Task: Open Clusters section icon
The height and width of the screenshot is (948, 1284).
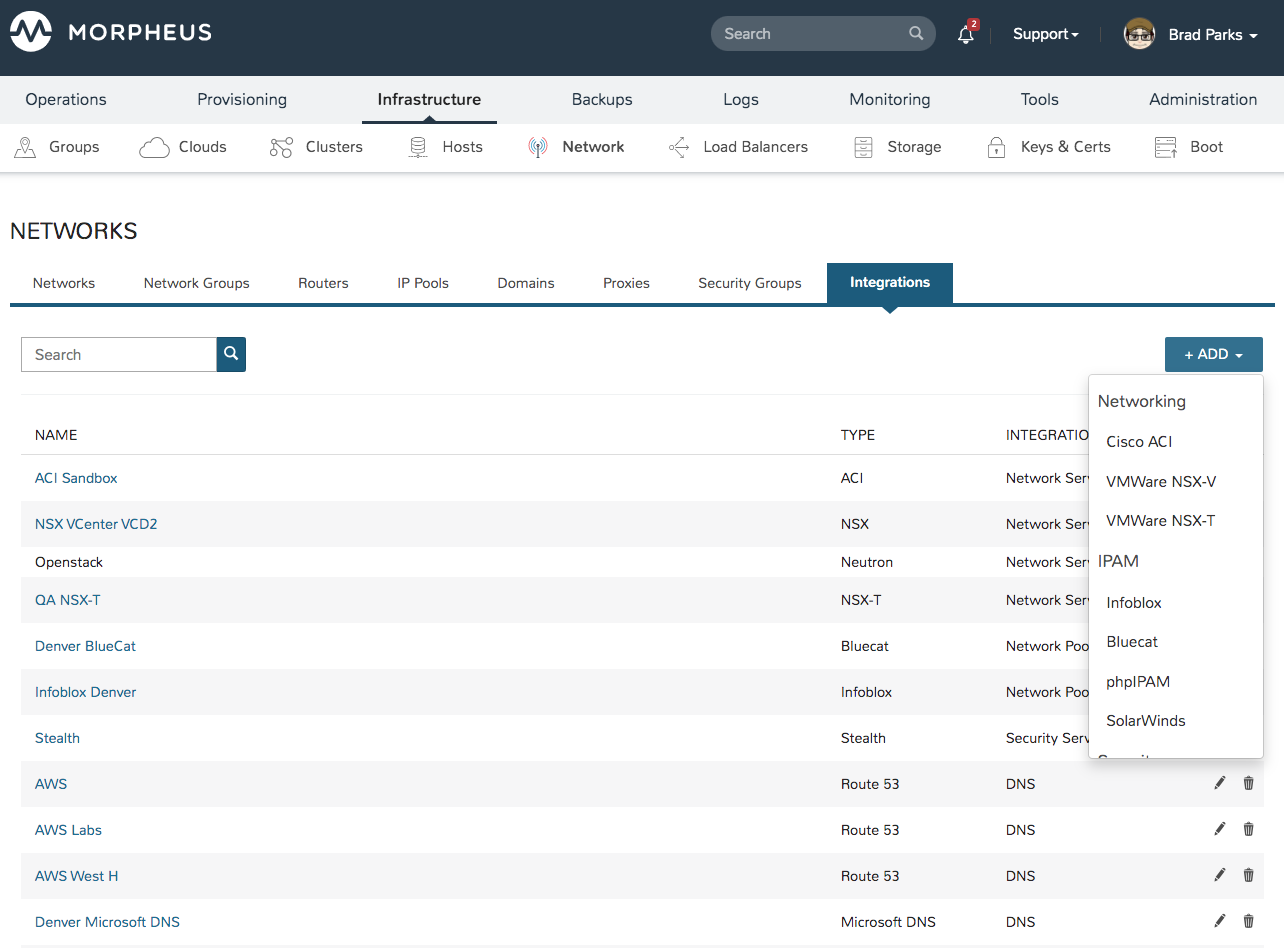Action: pos(281,147)
